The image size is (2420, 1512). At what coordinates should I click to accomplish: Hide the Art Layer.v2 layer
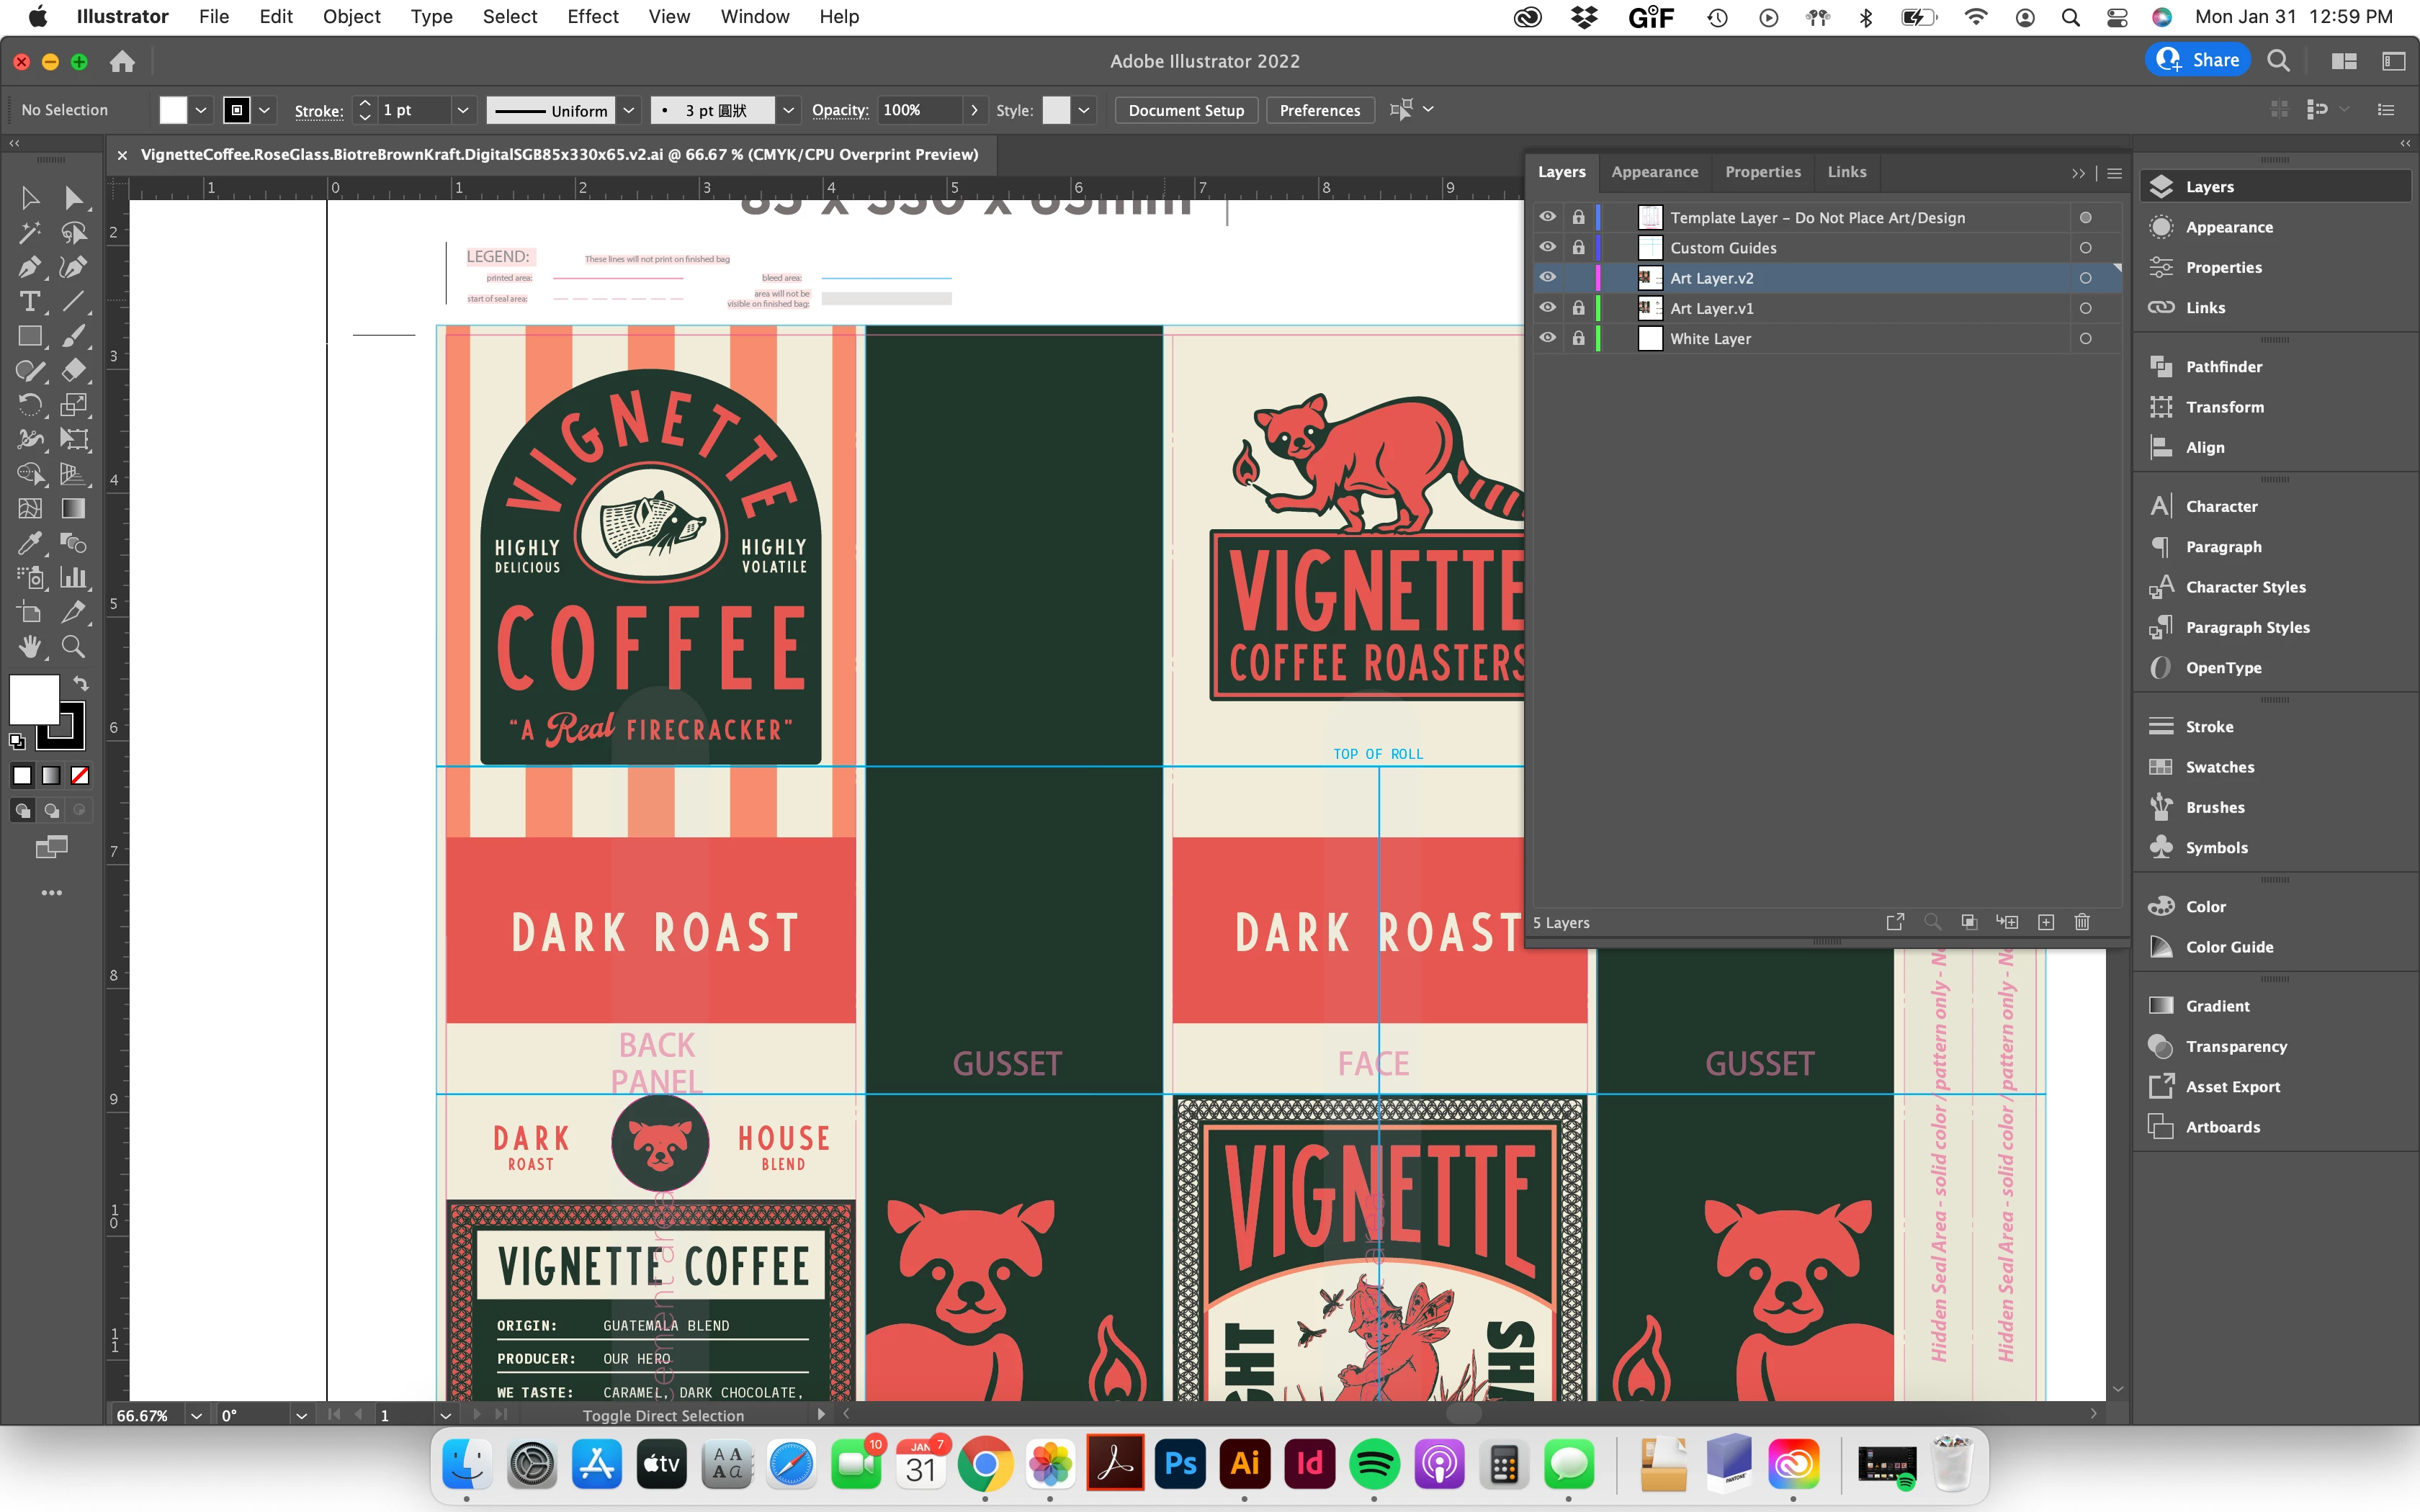click(1547, 278)
